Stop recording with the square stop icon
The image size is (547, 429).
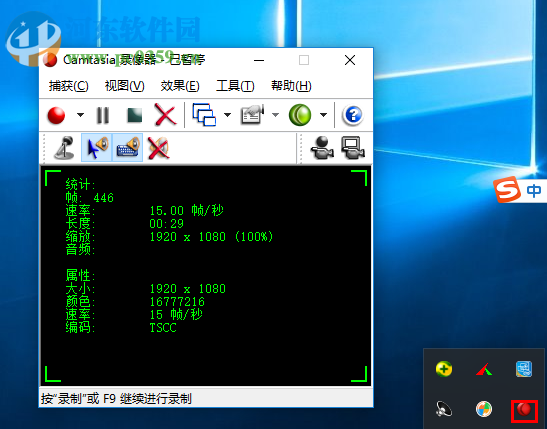[x=134, y=115]
